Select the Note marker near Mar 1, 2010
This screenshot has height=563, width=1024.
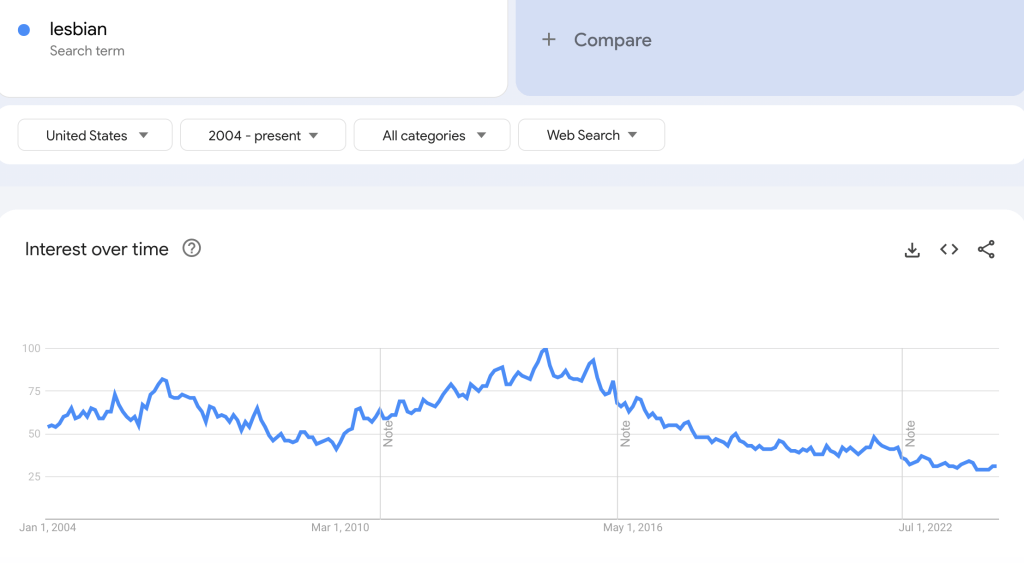(388, 432)
